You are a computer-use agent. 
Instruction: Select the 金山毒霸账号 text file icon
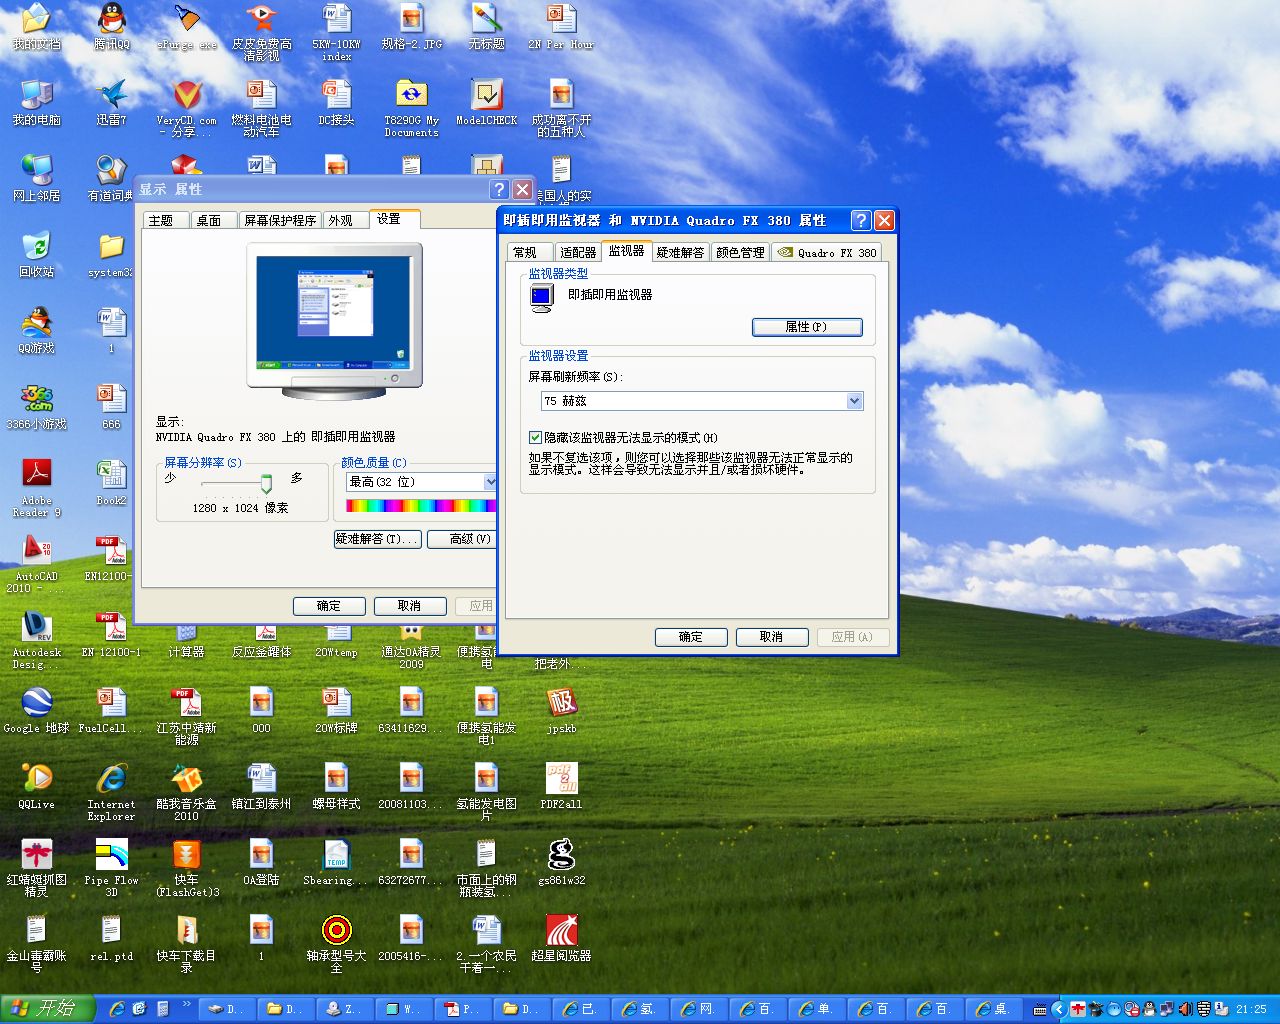36,944
